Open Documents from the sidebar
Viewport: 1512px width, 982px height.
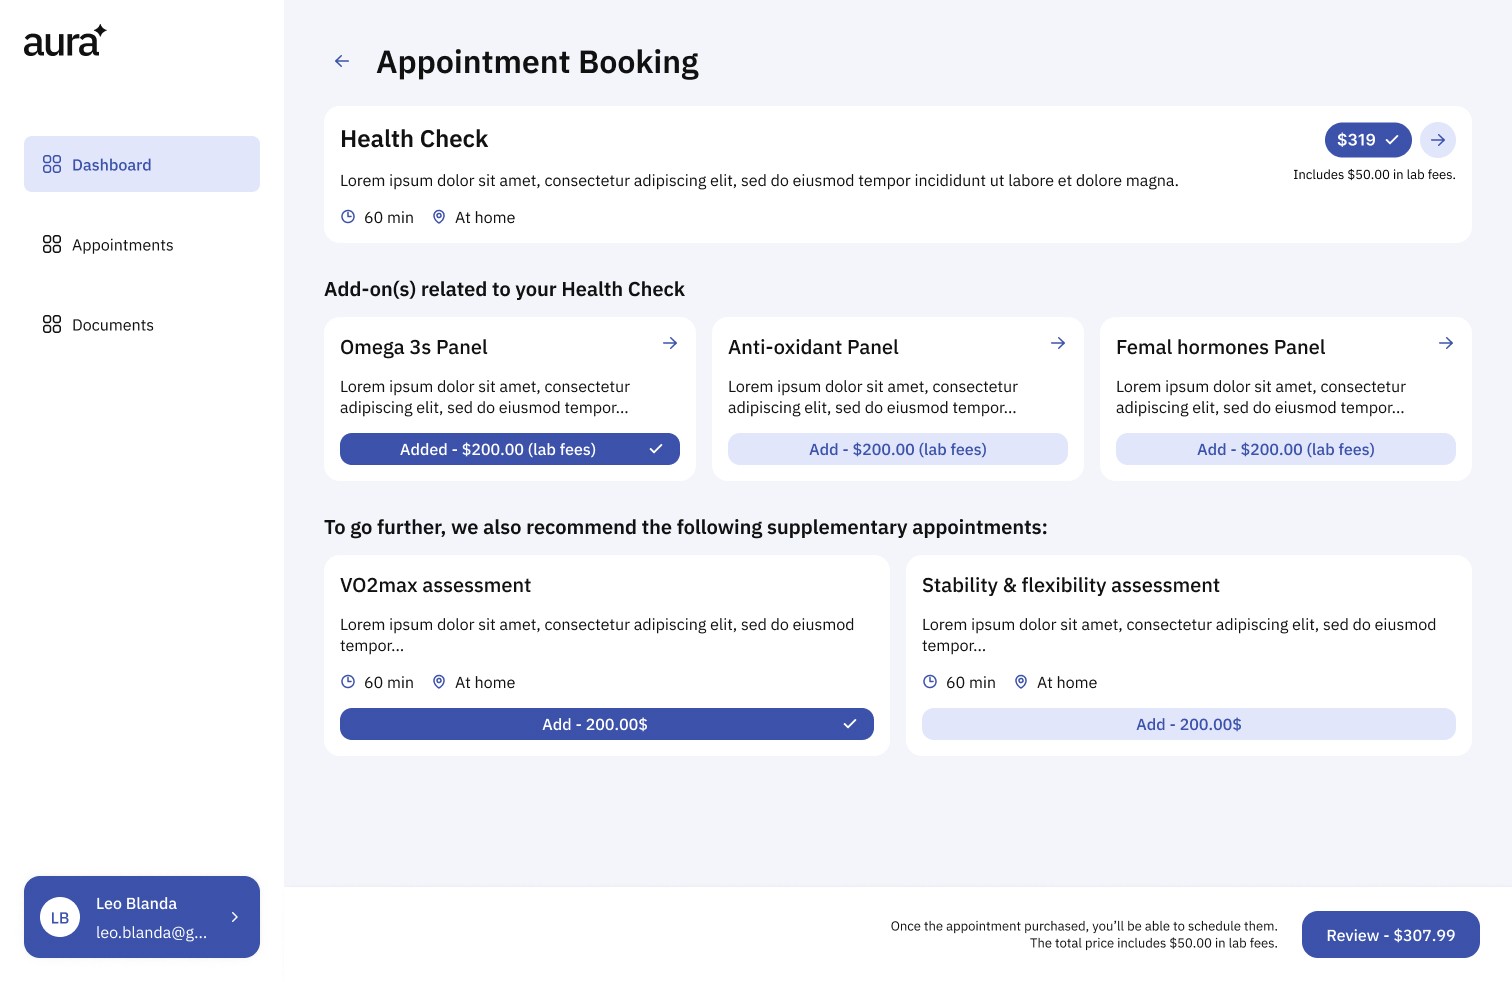113,325
